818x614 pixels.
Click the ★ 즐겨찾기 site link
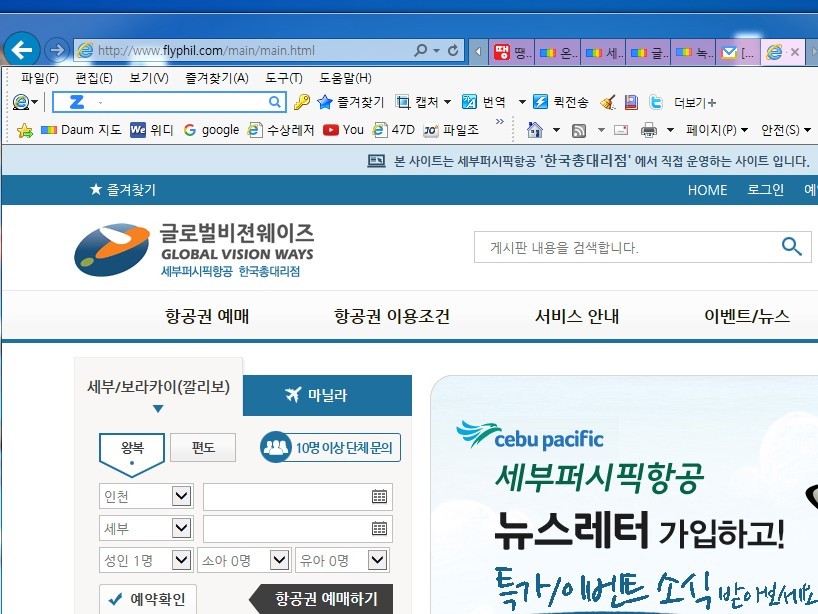click(123, 189)
